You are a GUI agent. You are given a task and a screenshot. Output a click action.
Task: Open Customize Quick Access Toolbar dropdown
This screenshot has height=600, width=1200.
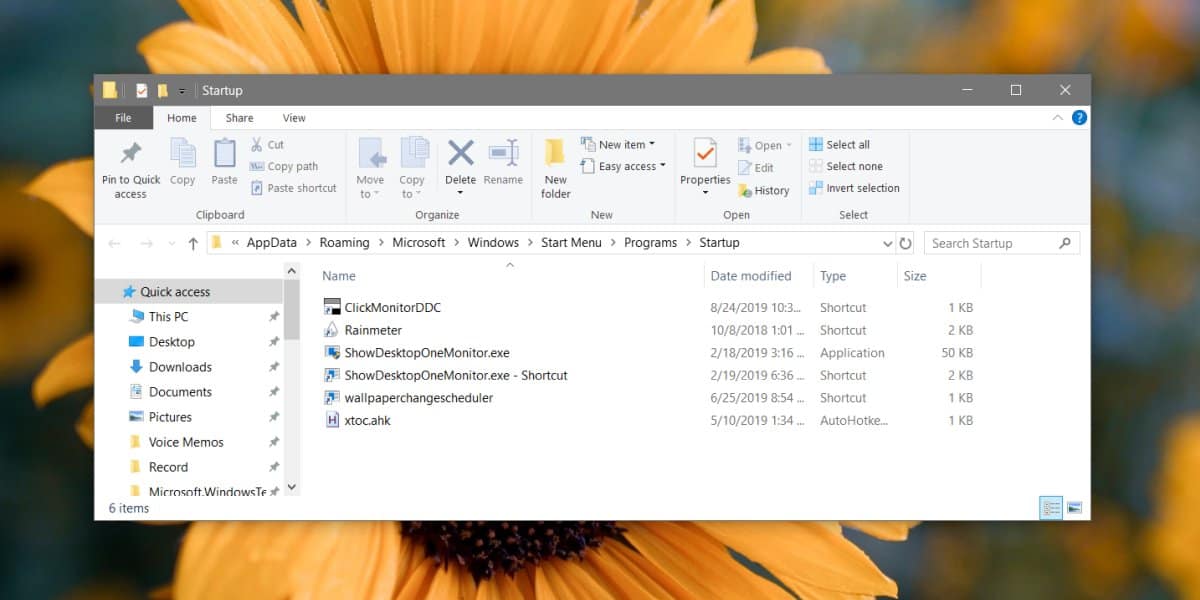click(182, 90)
